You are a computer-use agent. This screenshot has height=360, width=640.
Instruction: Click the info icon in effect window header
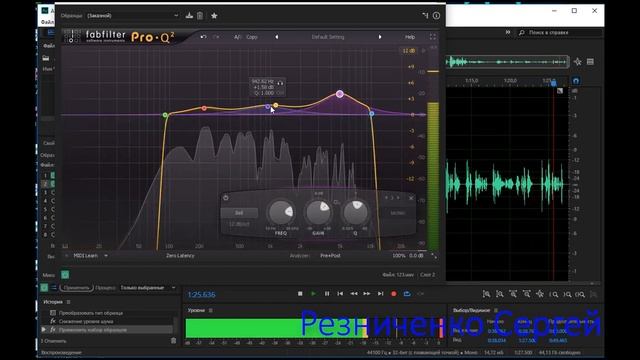click(x=436, y=16)
